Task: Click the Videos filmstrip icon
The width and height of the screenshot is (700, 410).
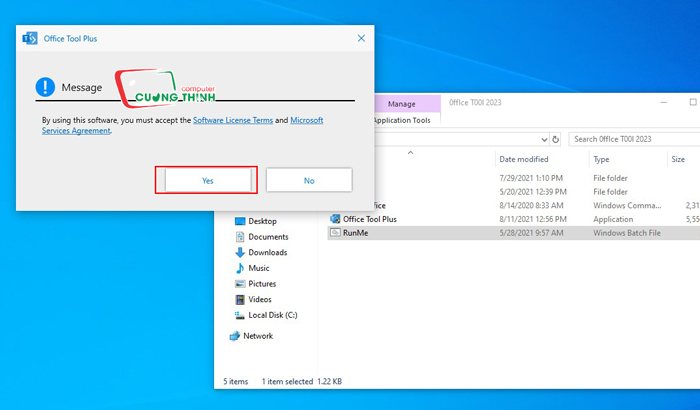Action: click(240, 299)
